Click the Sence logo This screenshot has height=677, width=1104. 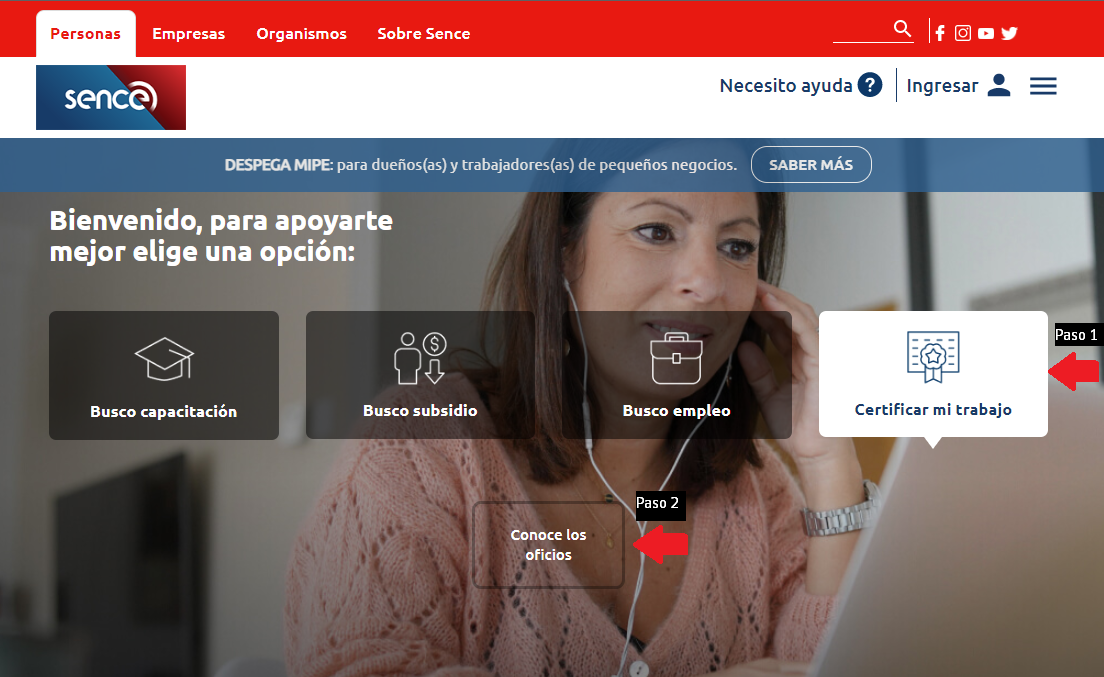point(111,98)
